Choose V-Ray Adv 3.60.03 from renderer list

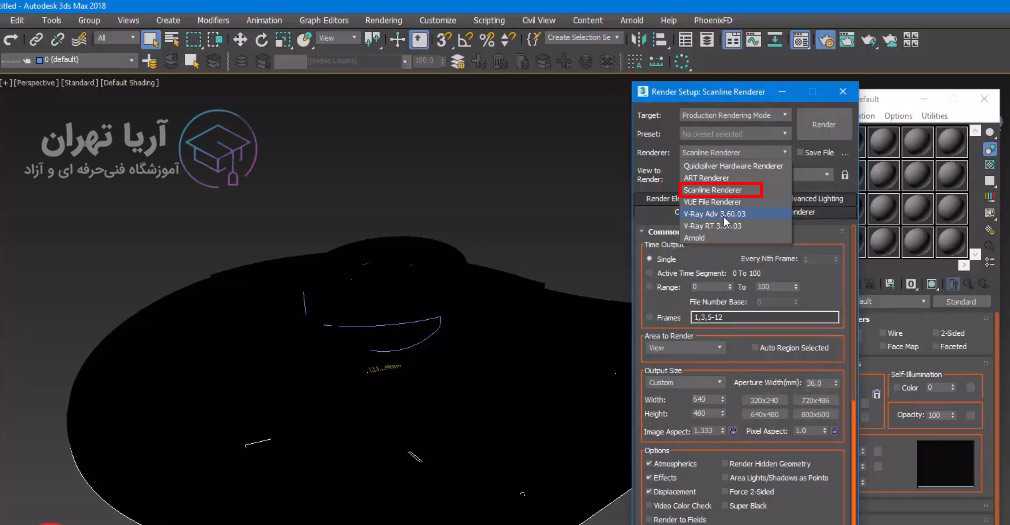click(x=736, y=214)
